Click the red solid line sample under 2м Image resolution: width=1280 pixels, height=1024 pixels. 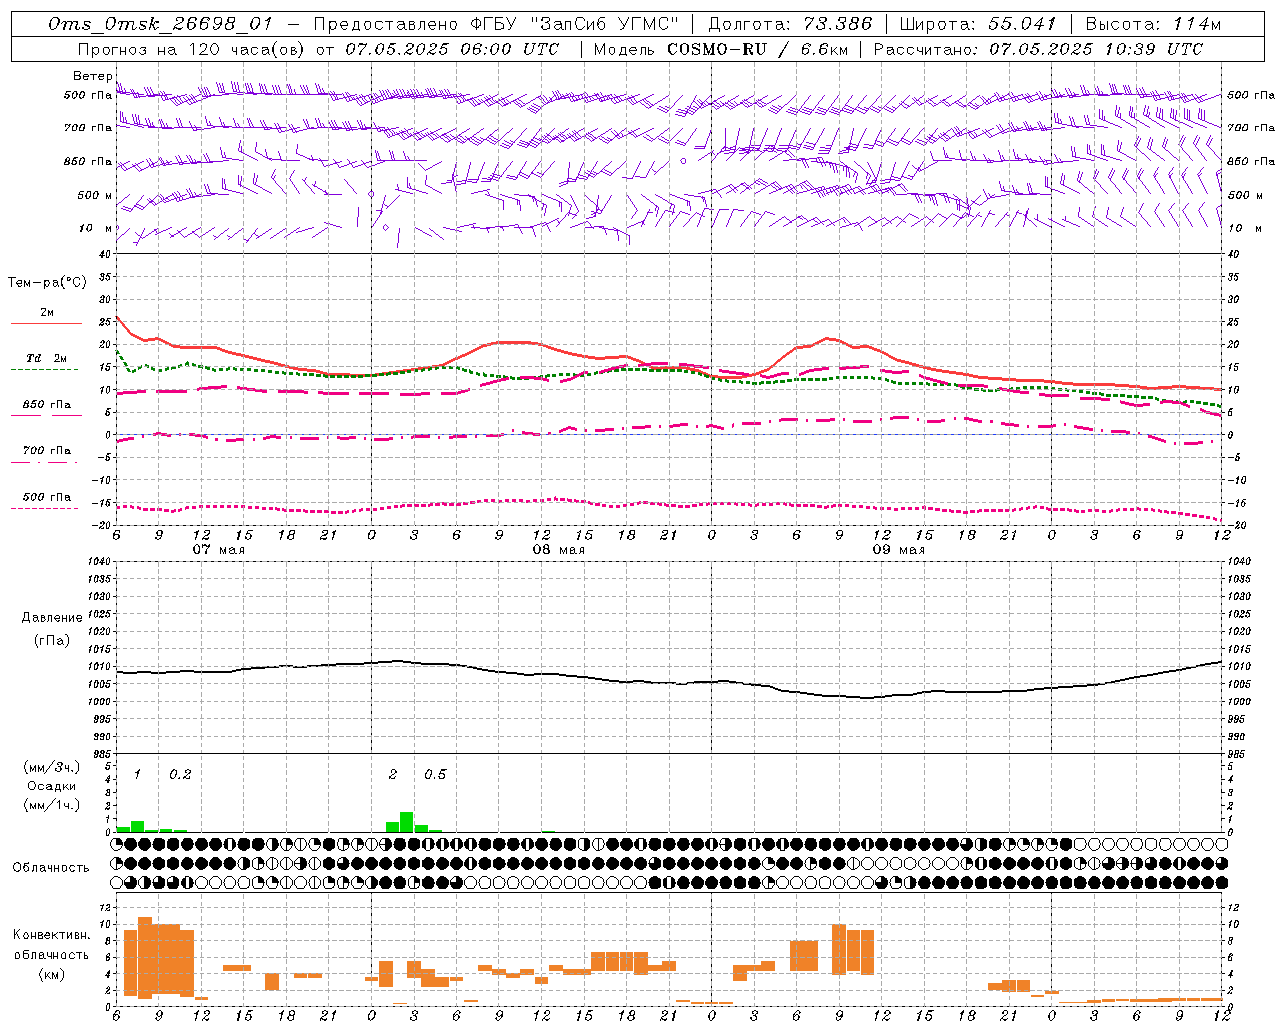[46, 324]
